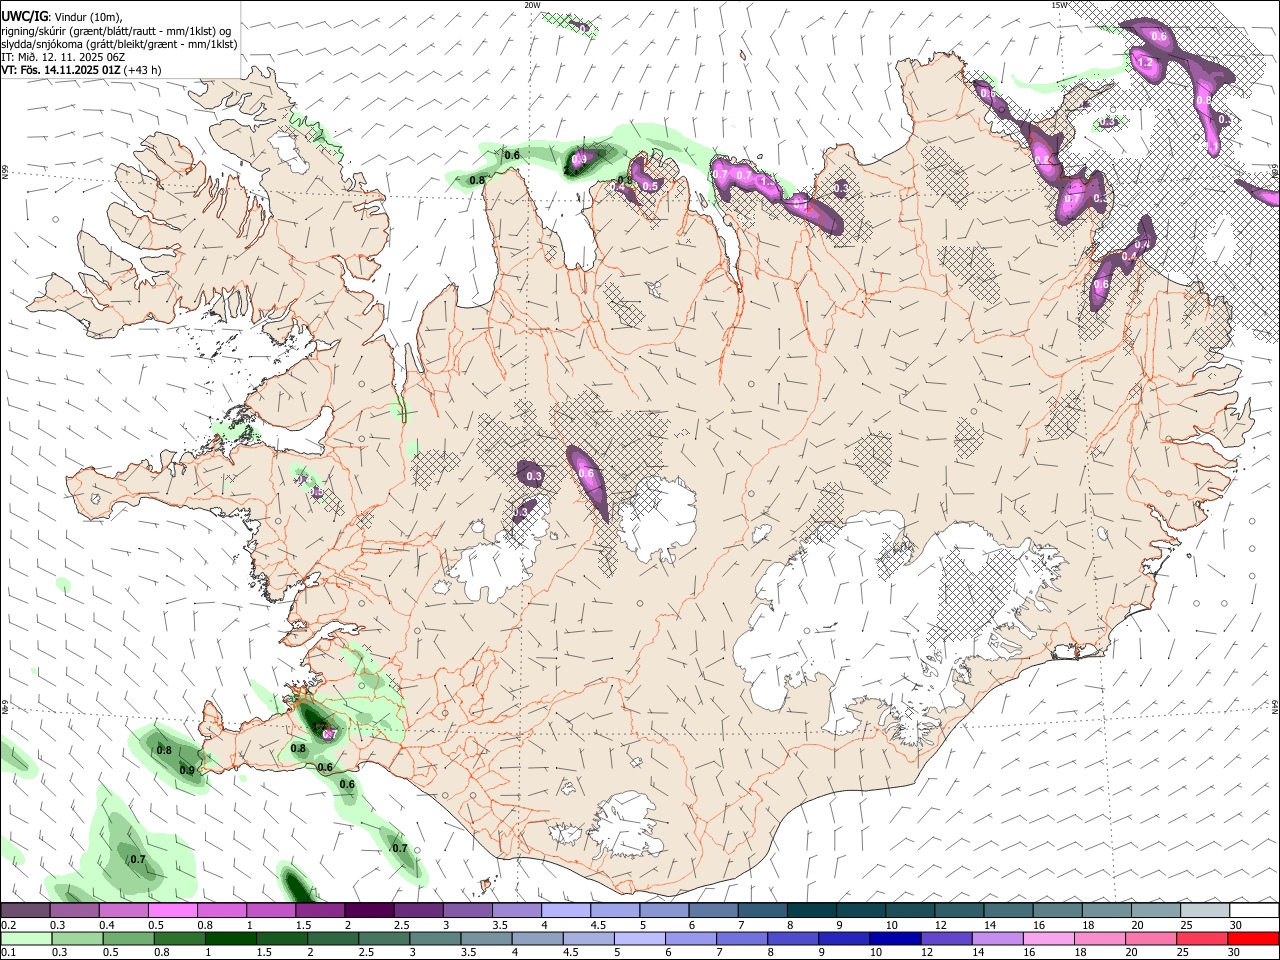Click the '0.9' precipitation value on map

[187, 770]
